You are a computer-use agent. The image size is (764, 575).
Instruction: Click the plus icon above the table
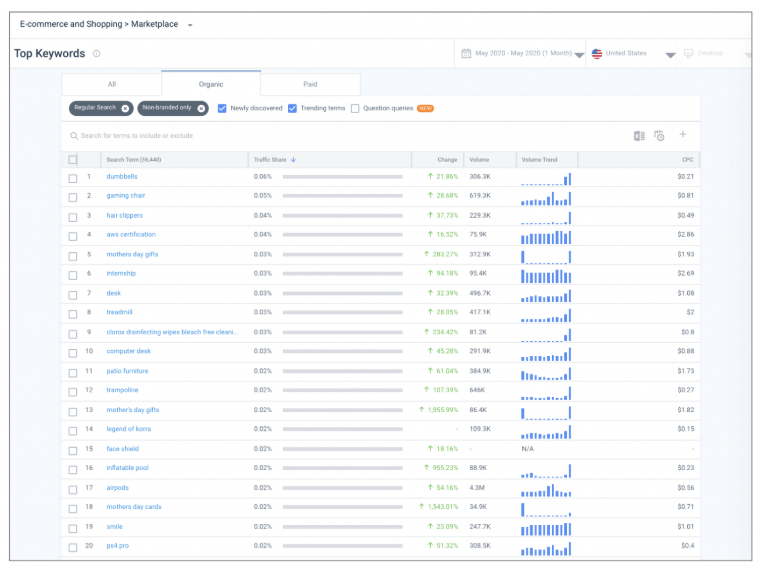tap(683, 134)
